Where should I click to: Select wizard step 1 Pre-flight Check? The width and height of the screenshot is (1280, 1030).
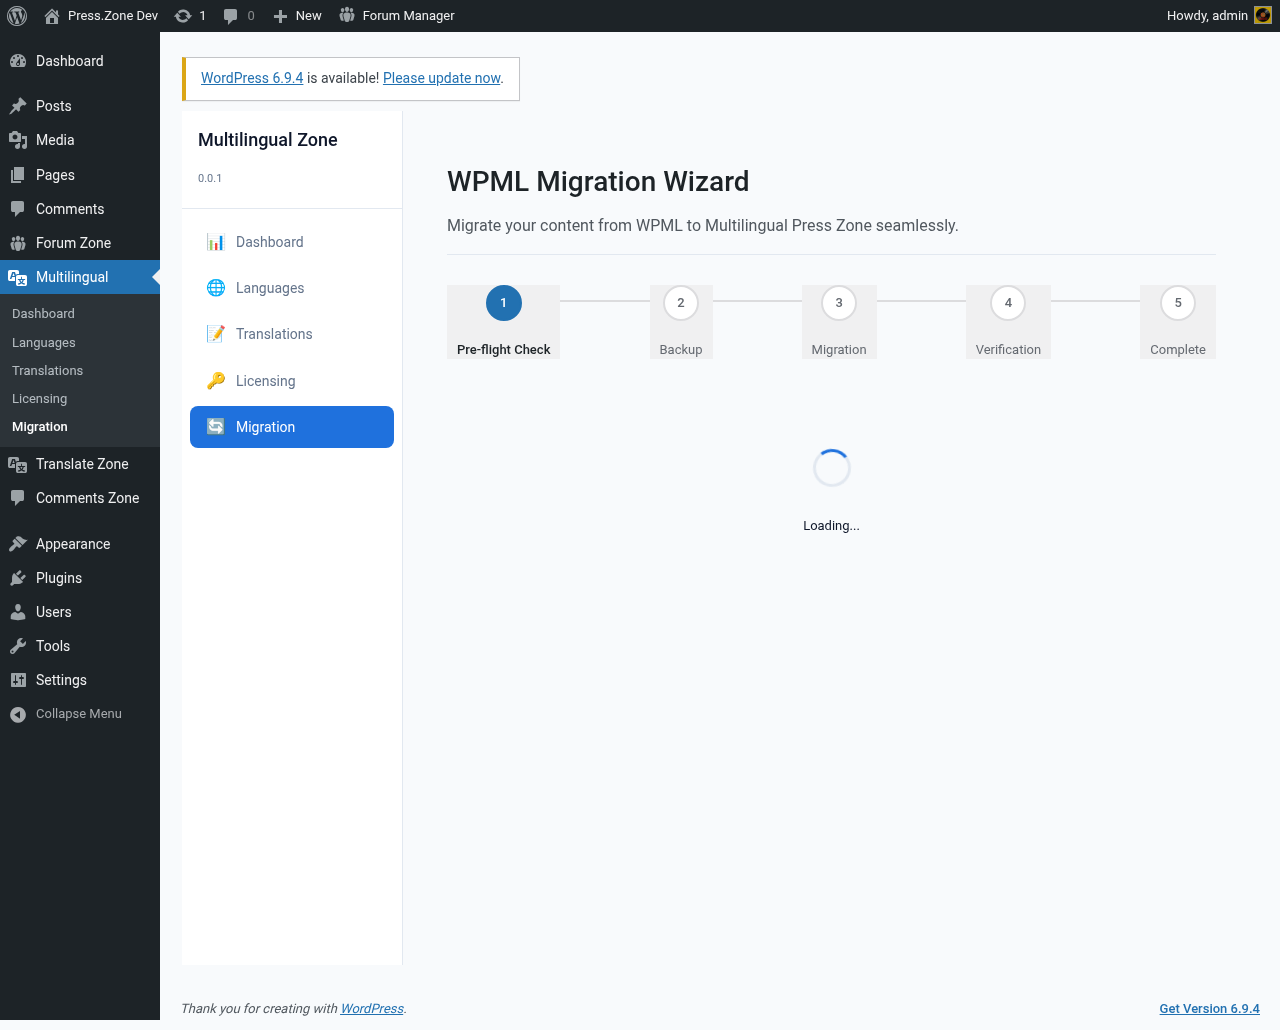503,322
